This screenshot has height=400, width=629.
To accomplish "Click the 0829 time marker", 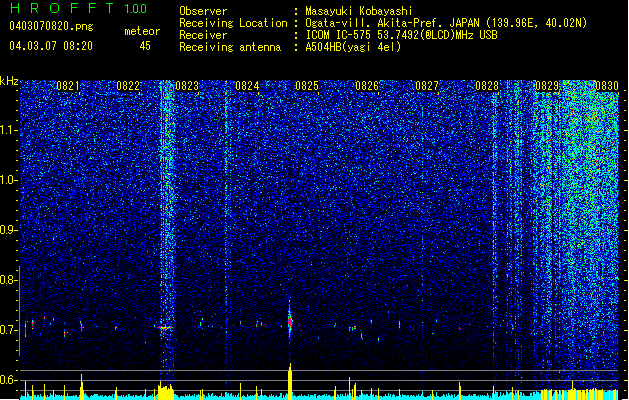I will pyautogui.click(x=547, y=86).
